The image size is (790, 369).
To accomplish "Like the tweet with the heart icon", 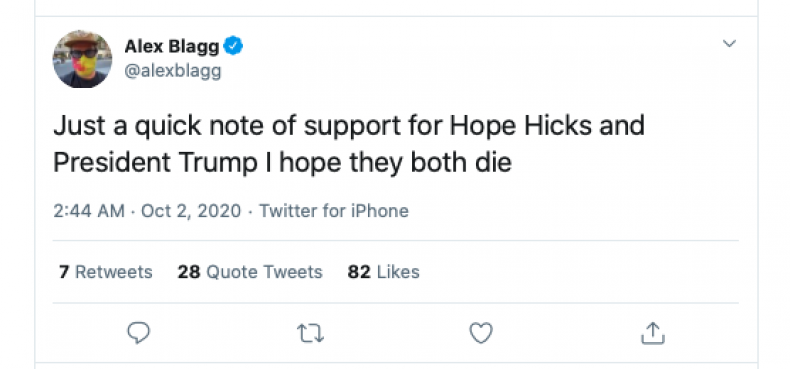I will point(481,333).
